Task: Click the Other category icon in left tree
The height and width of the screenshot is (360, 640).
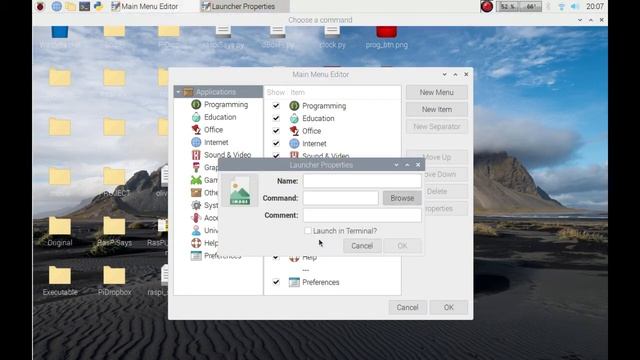Action: (196, 193)
